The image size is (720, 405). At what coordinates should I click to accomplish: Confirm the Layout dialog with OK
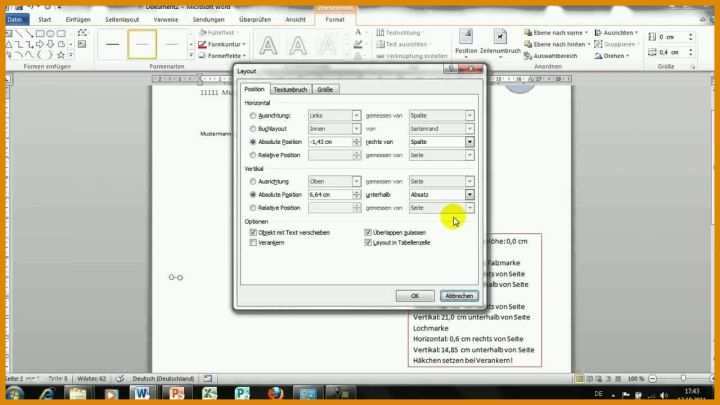(415, 296)
